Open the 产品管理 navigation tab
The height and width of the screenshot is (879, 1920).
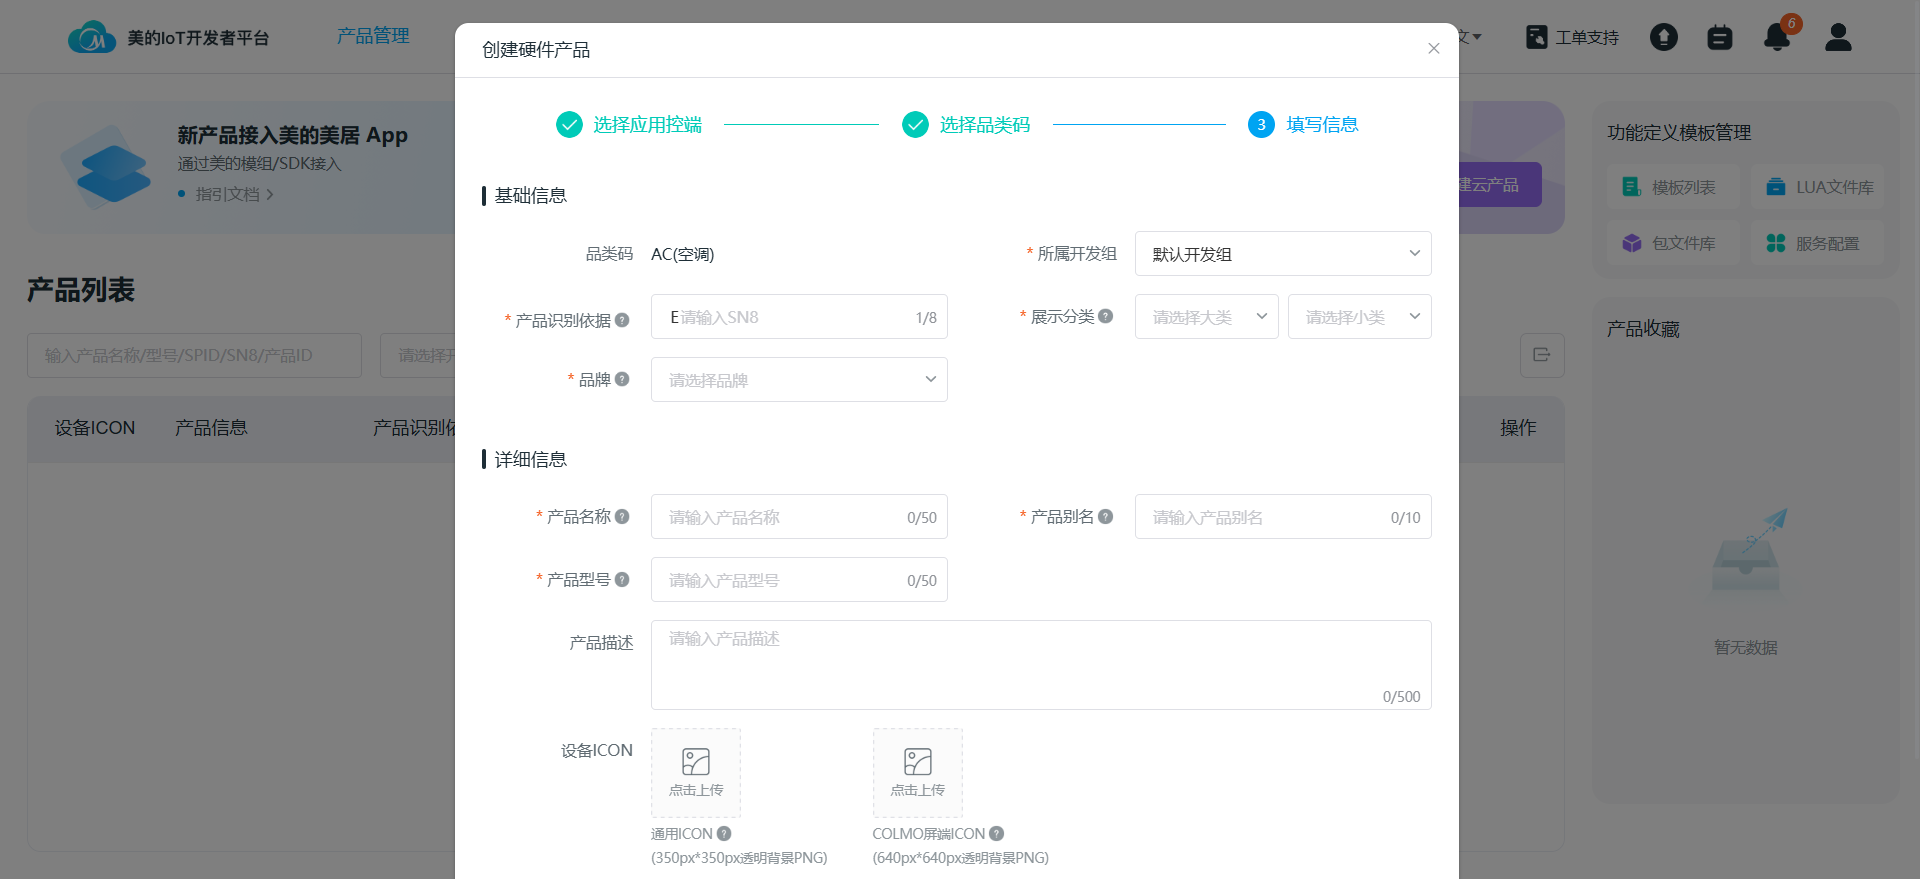click(x=373, y=36)
